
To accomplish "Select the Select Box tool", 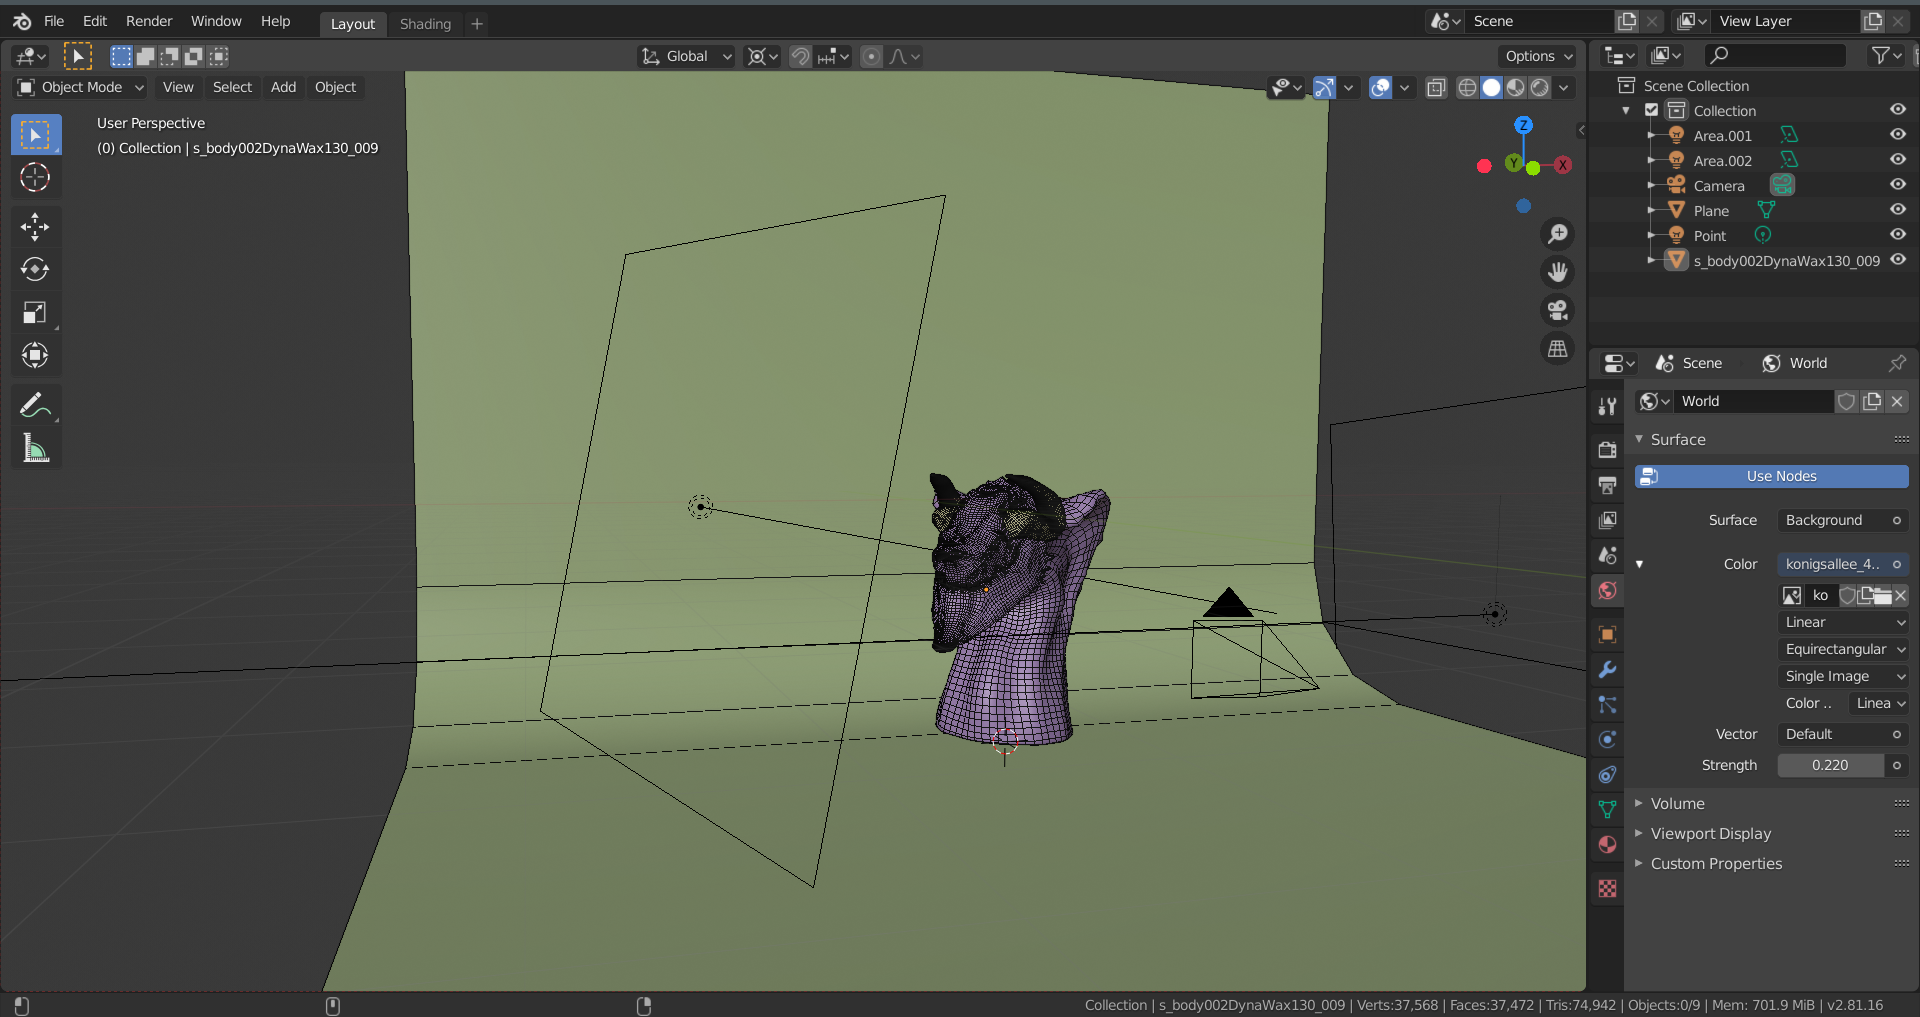I will tap(35, 135).
